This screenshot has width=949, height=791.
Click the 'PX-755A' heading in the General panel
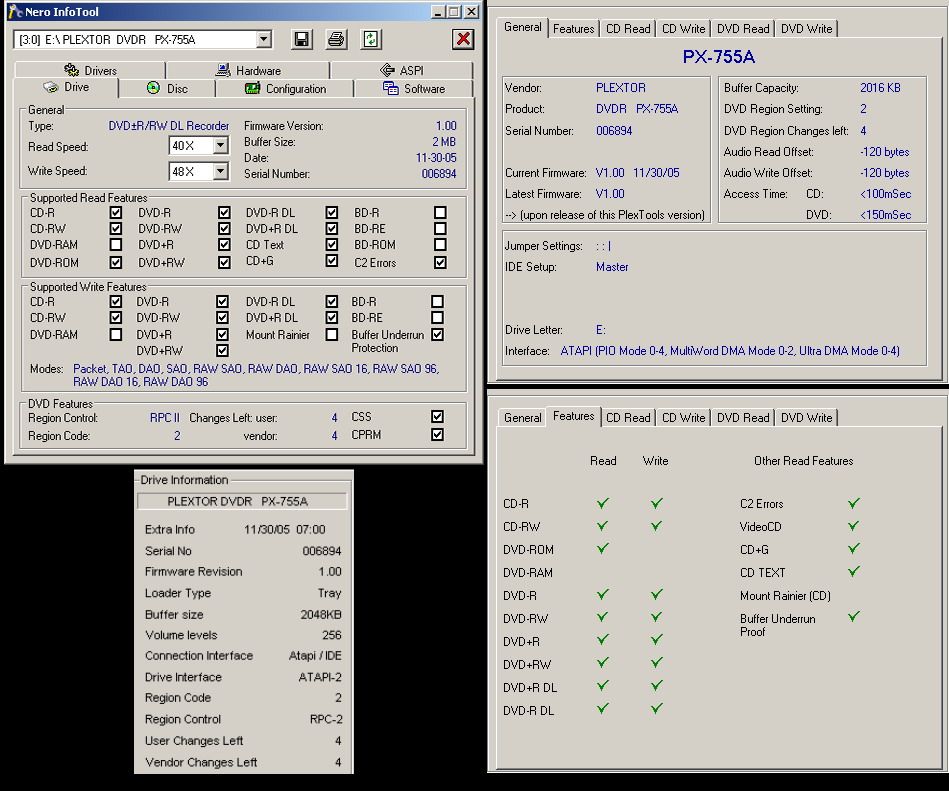click(718, 57)
